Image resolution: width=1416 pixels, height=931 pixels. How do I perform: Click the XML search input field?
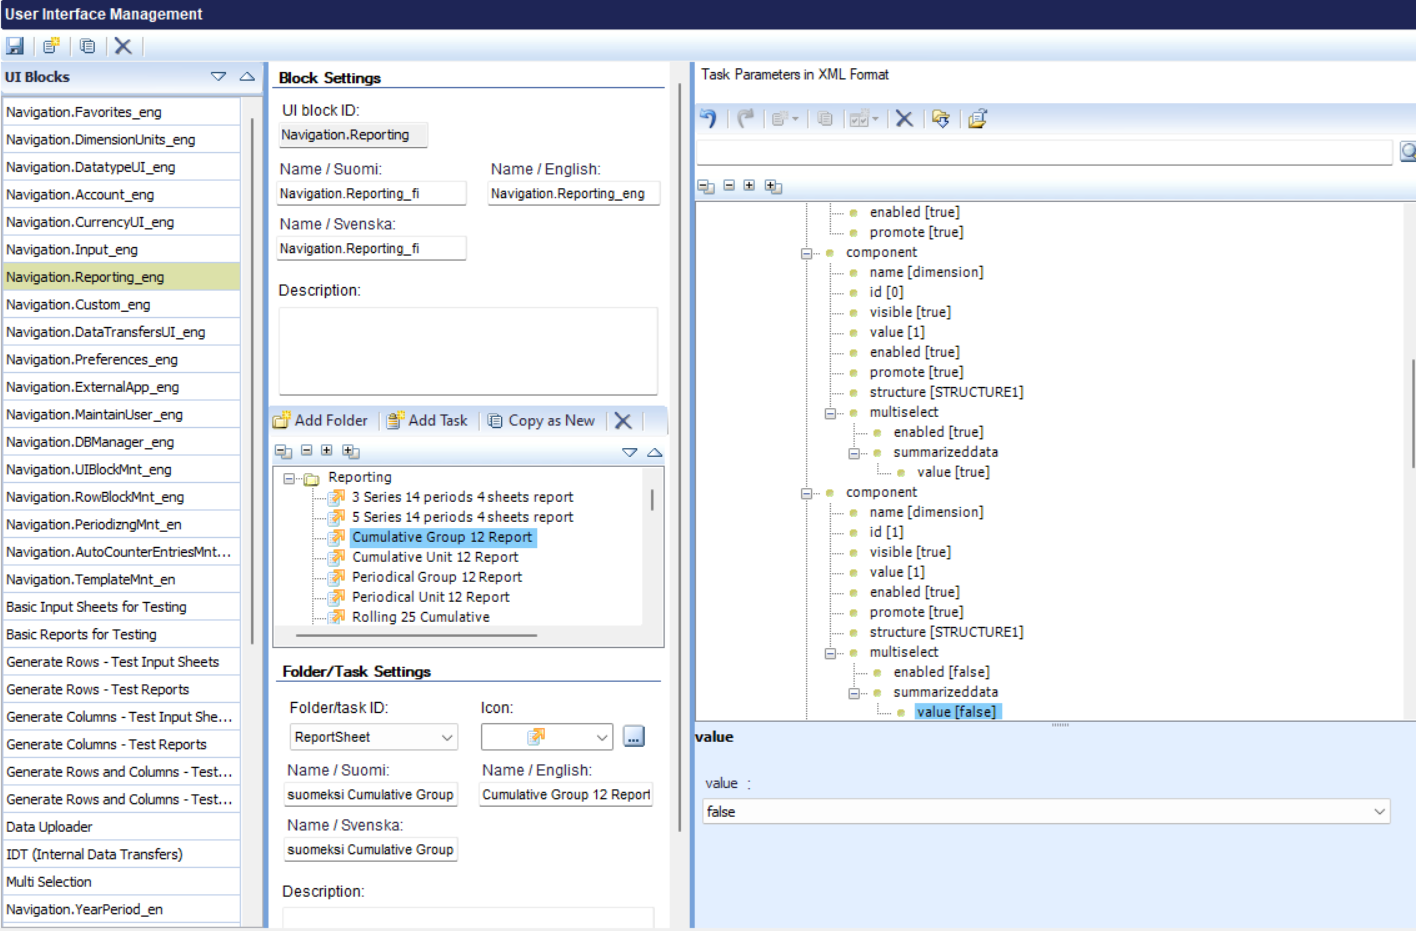tap(1044, 152)
